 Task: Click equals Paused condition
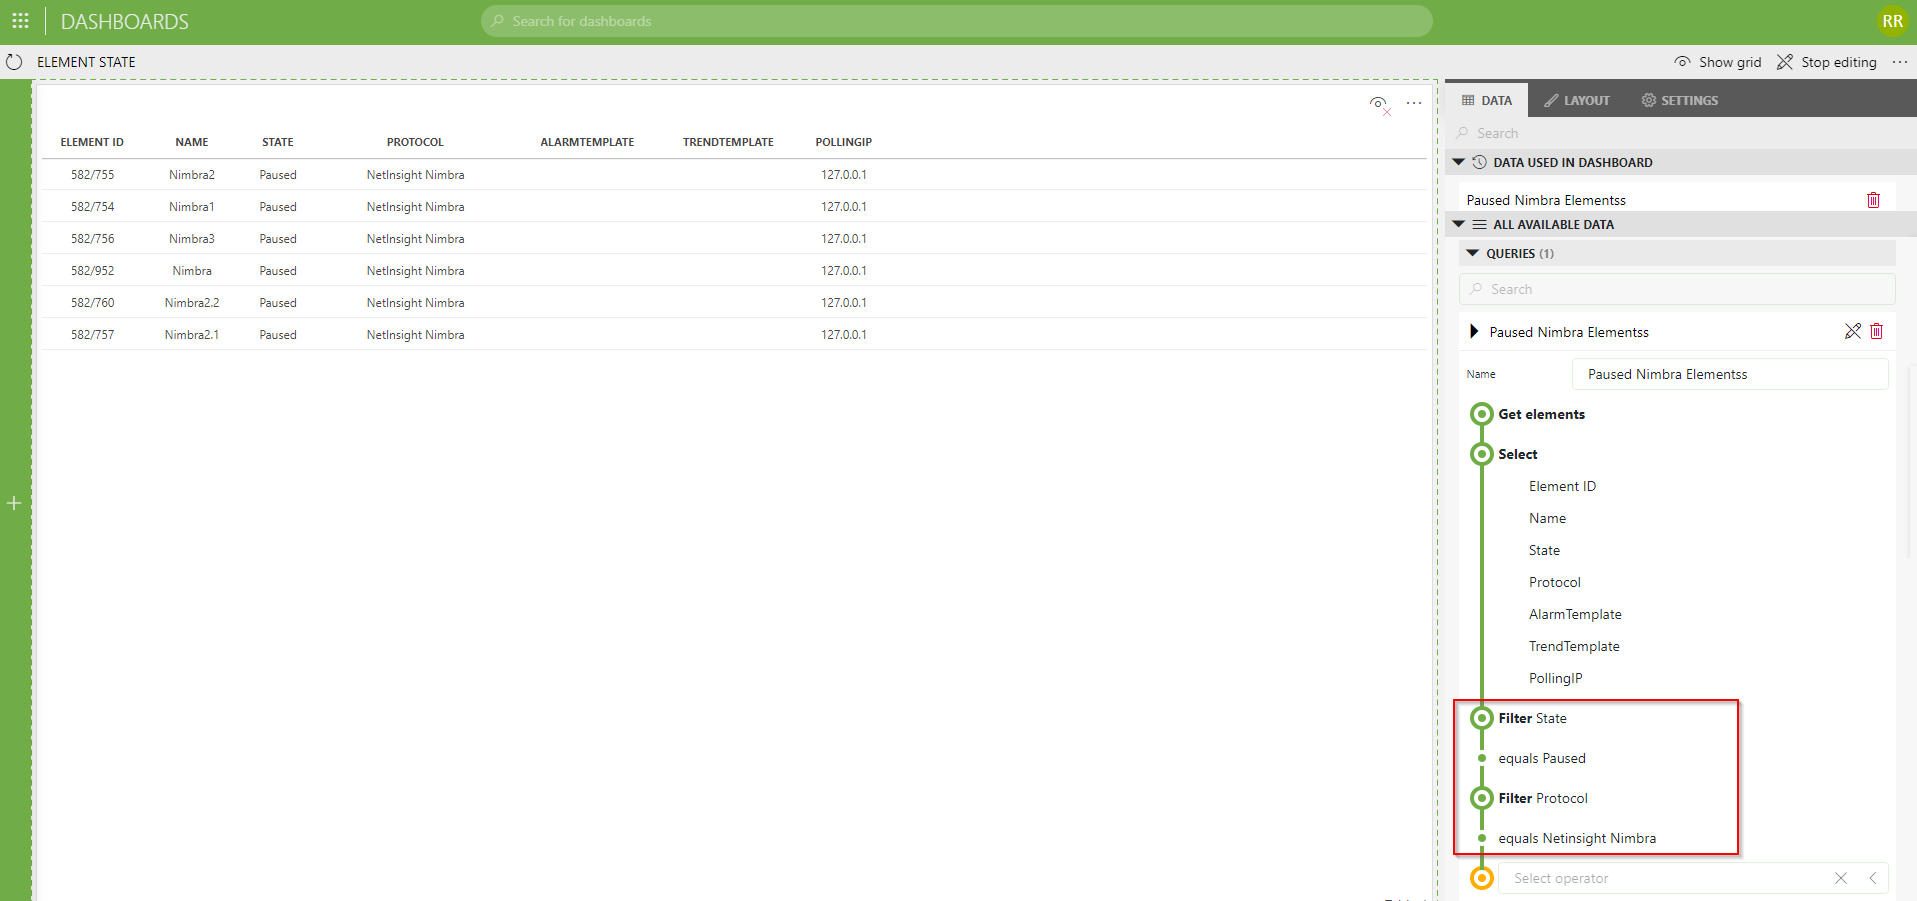click(1541, 758)
